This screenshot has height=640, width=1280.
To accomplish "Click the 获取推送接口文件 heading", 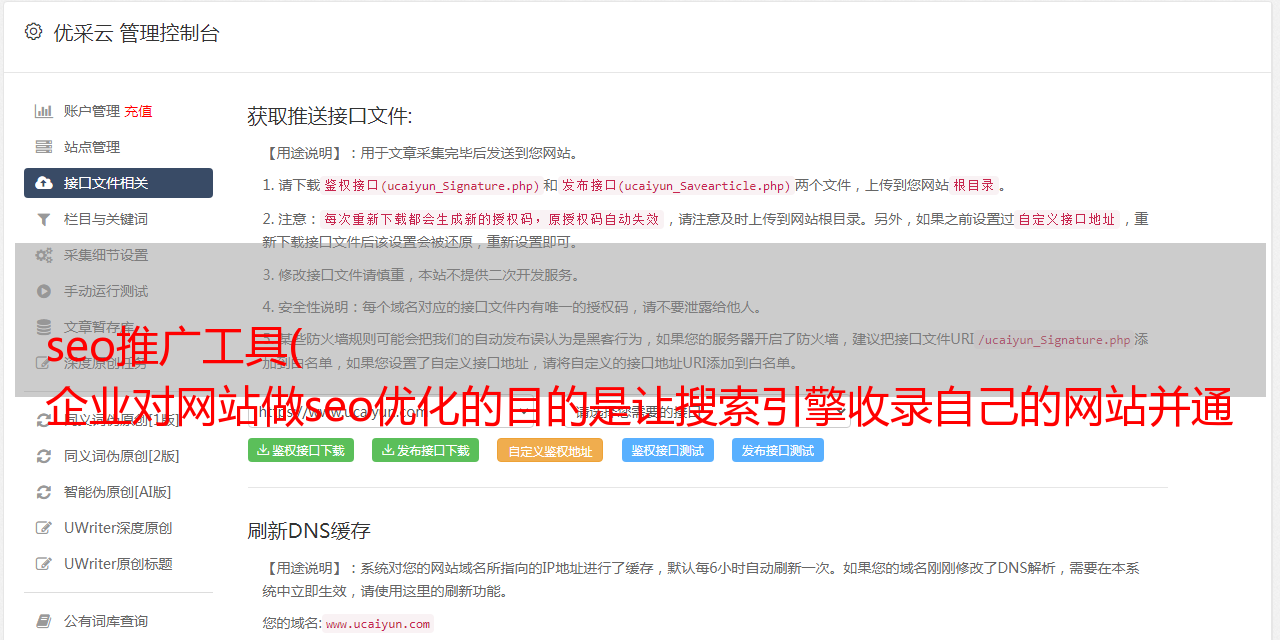I will [330, 116].
